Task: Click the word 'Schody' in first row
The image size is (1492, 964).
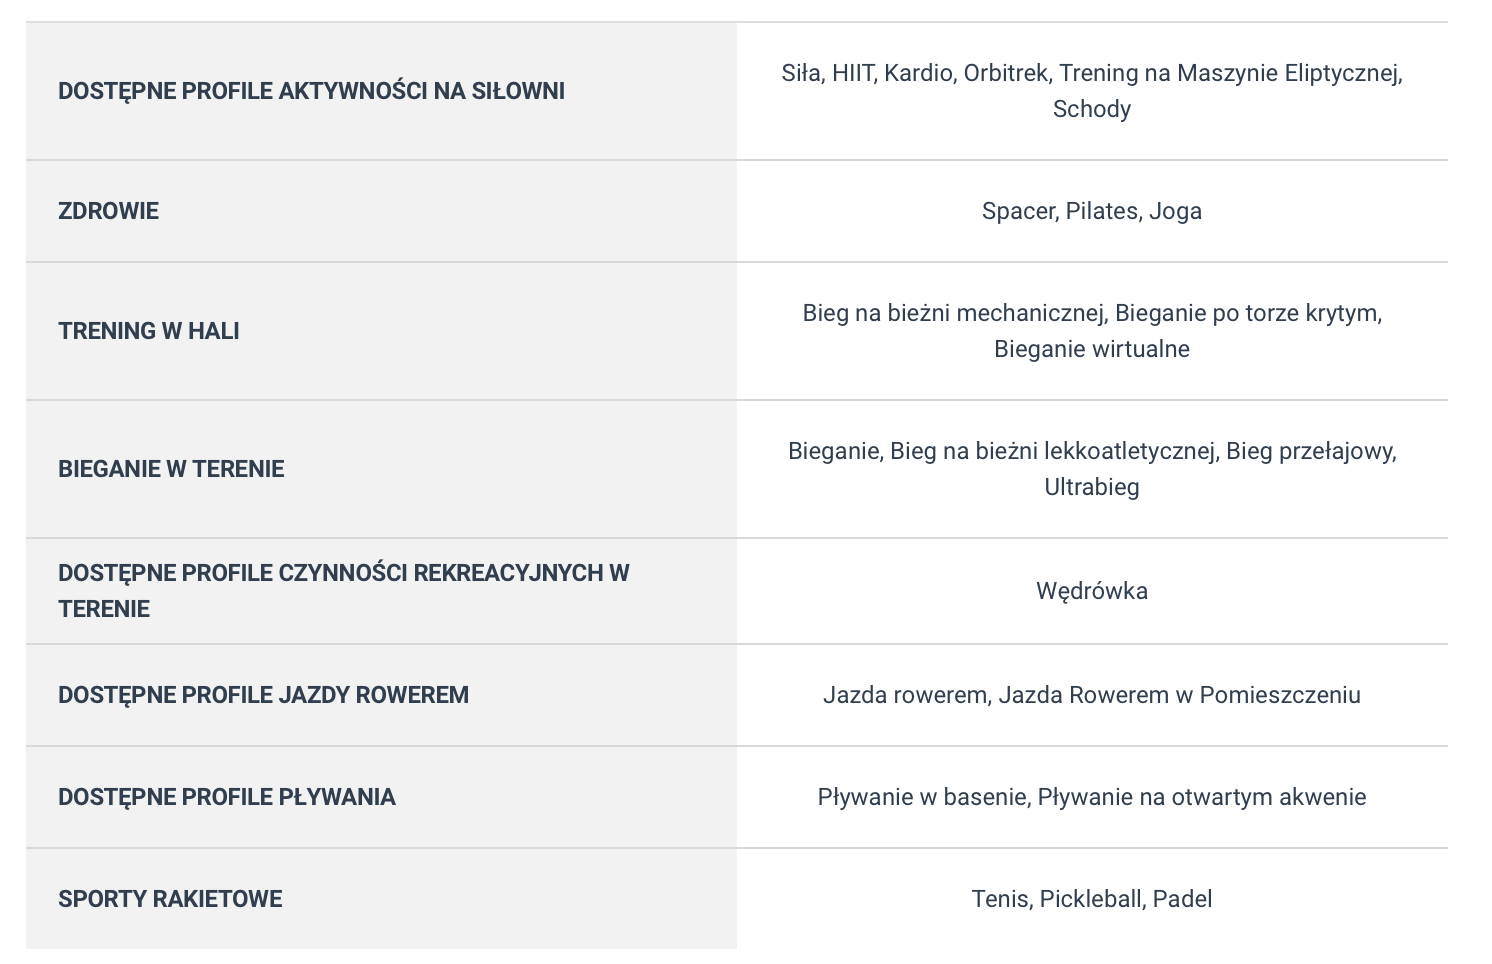Action: coord(1092,109)
